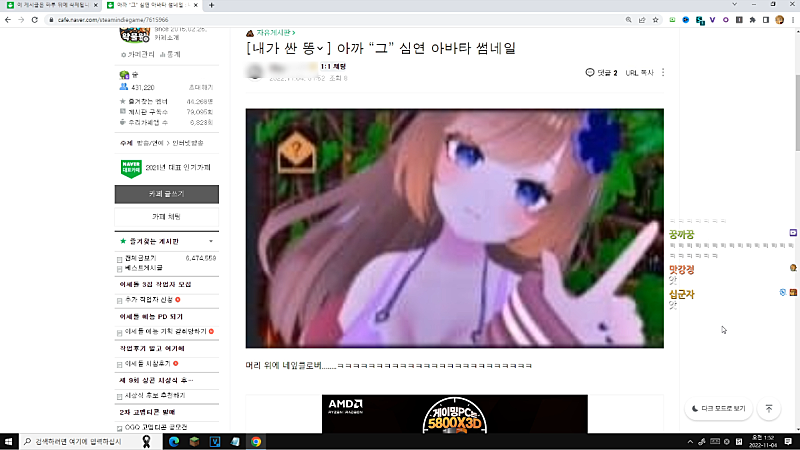Screen dimensions: 800x450
Task: Open the 맛강정 chat nickname
Action: point(682,269)
